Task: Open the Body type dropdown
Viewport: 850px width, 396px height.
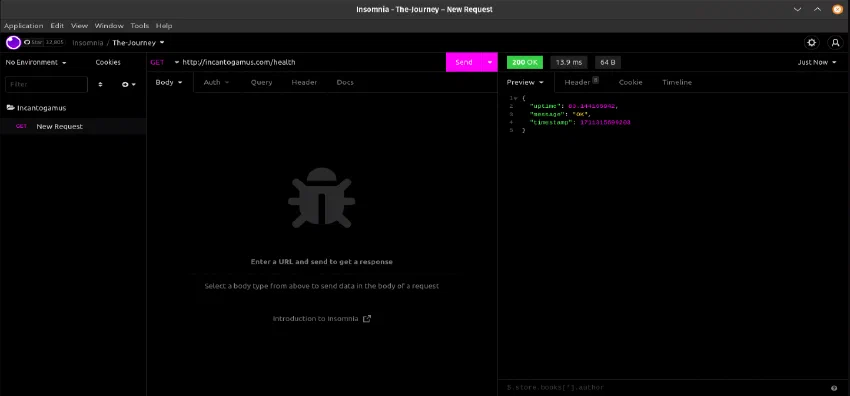Action: pos(169,82)
